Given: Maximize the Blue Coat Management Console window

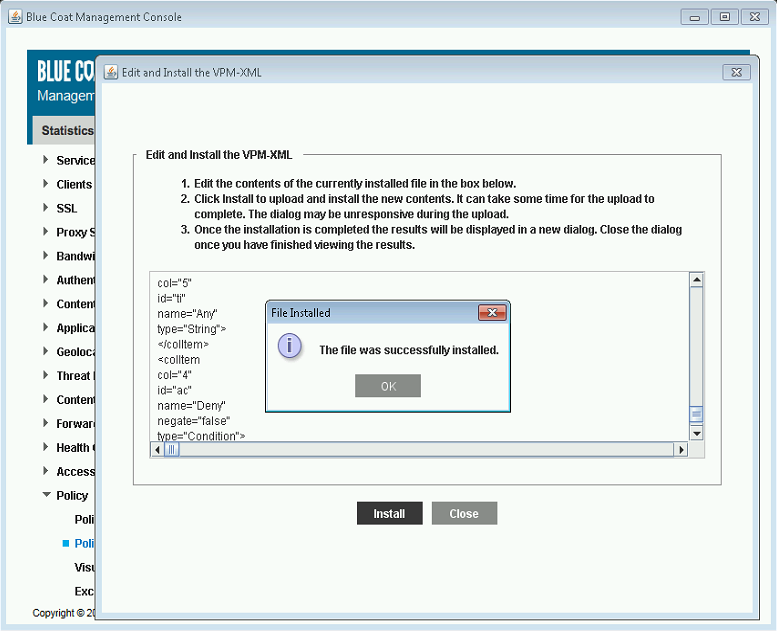Looking at the screenshot, I should (724, 17).
